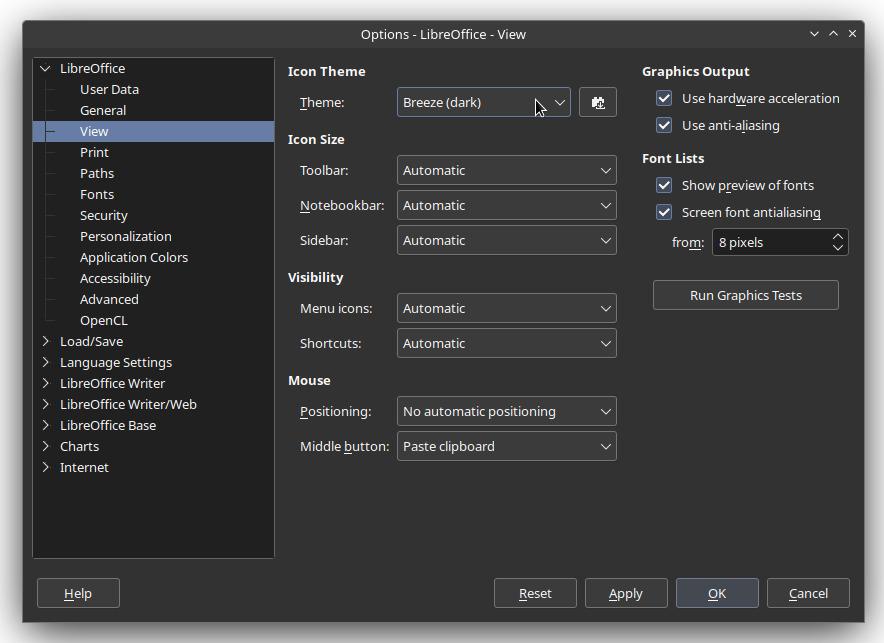
Task: Select Application Colors in the tree
Action: coord(134,257)
